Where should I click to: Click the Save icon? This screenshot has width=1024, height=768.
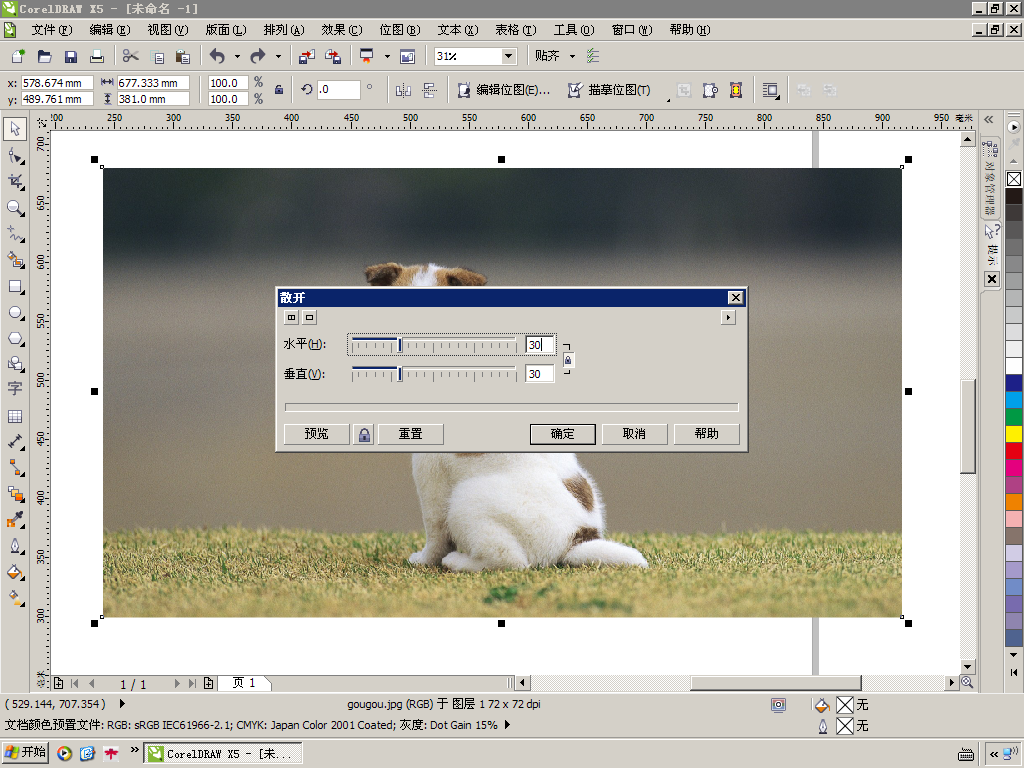pyautogui.click(x=71, y=56)
